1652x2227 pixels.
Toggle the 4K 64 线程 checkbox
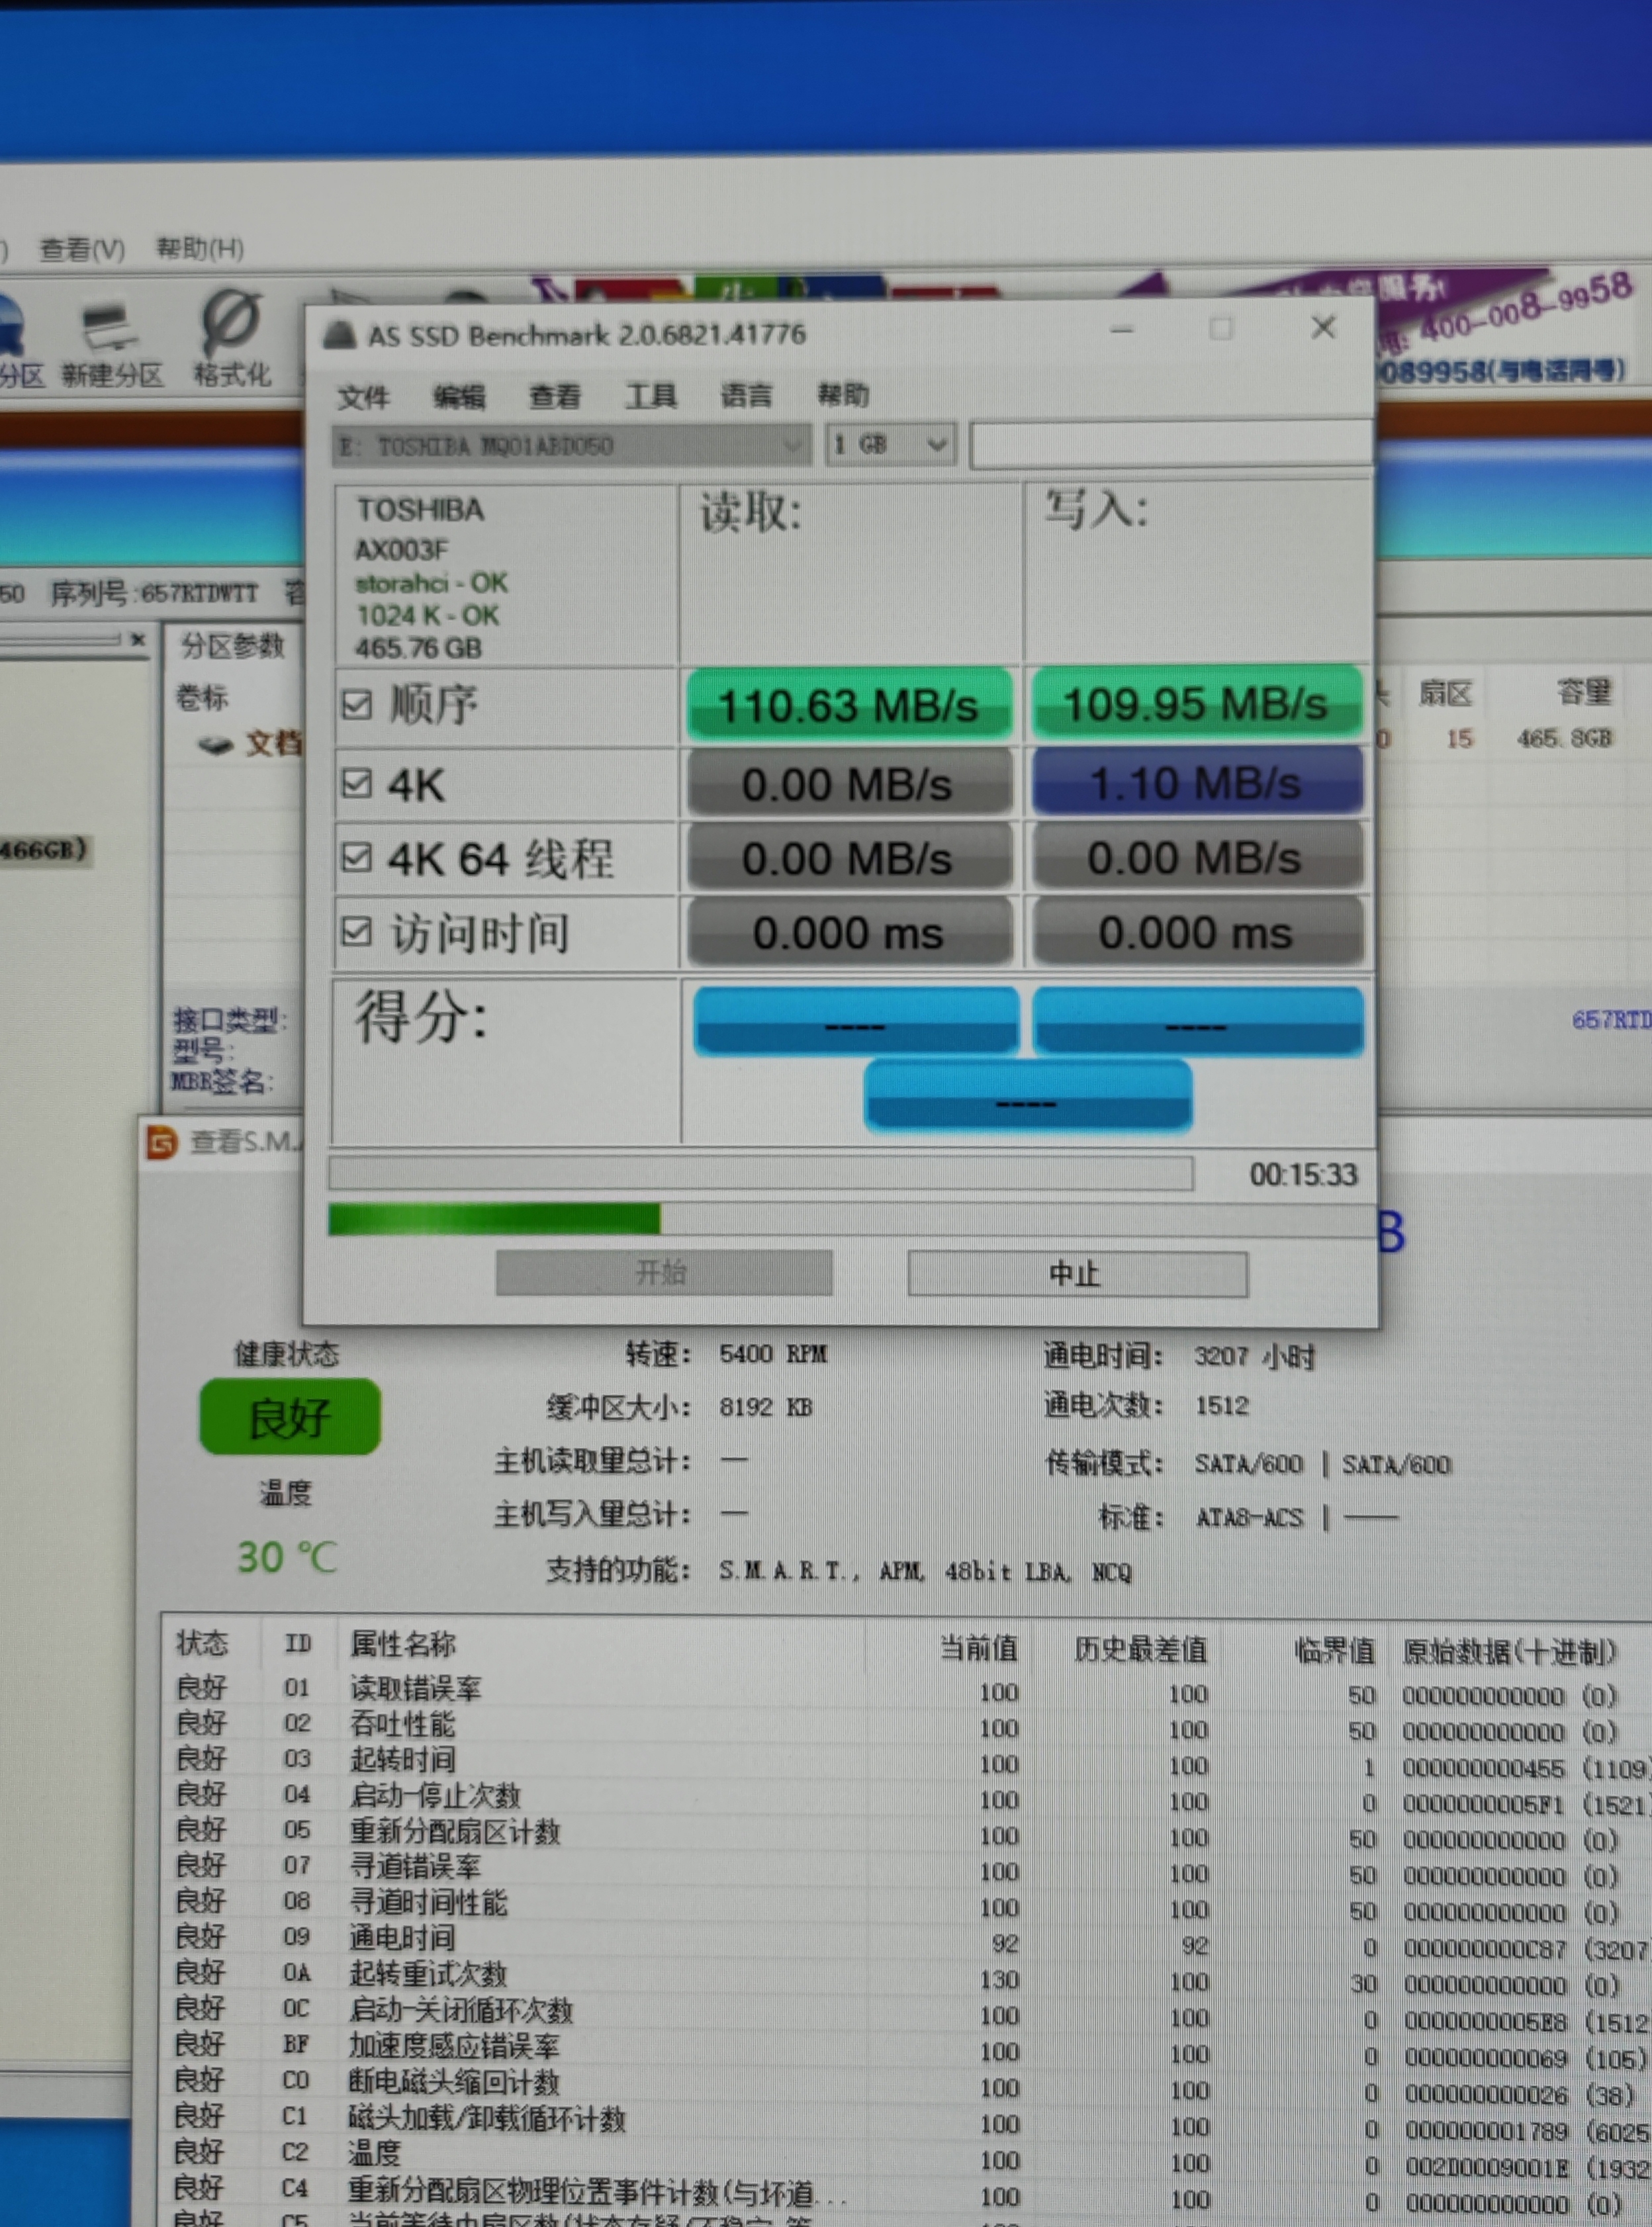357,858
